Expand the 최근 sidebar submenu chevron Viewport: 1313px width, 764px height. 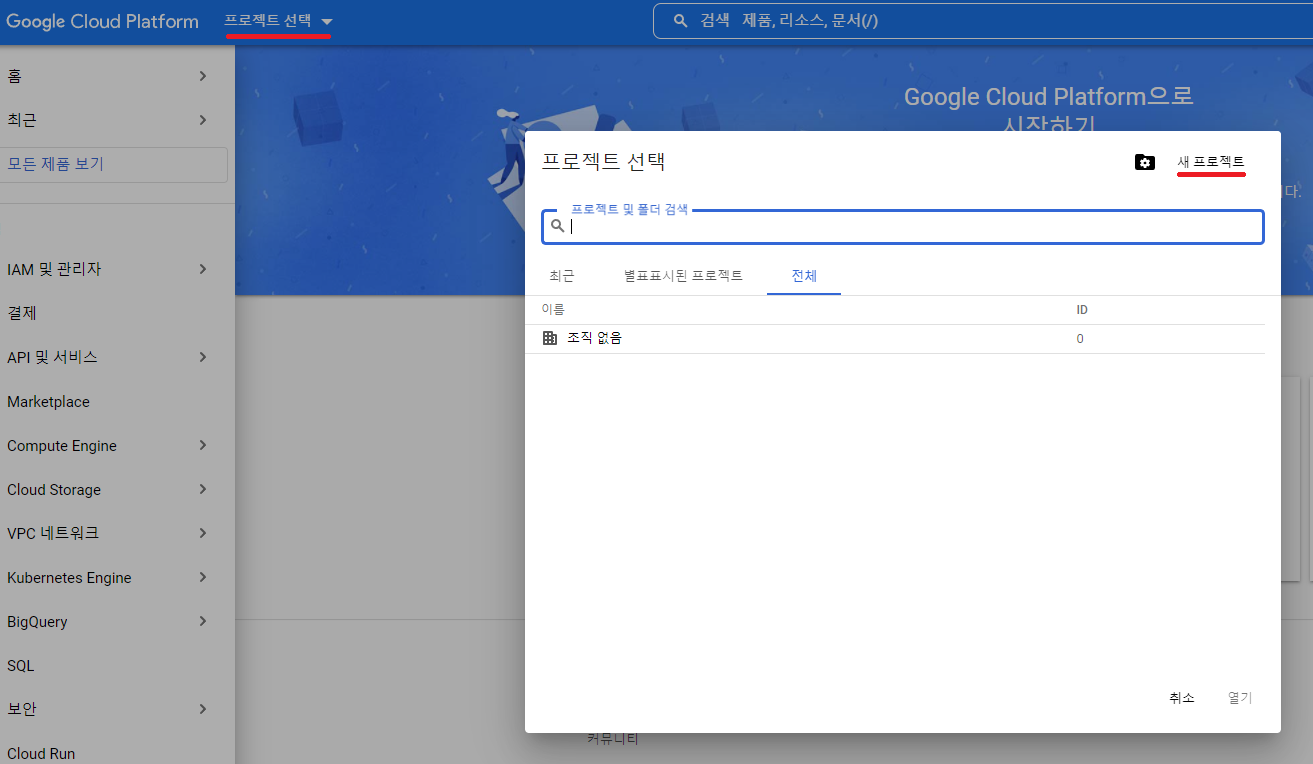pyautogui.click(x=203, y=120)
